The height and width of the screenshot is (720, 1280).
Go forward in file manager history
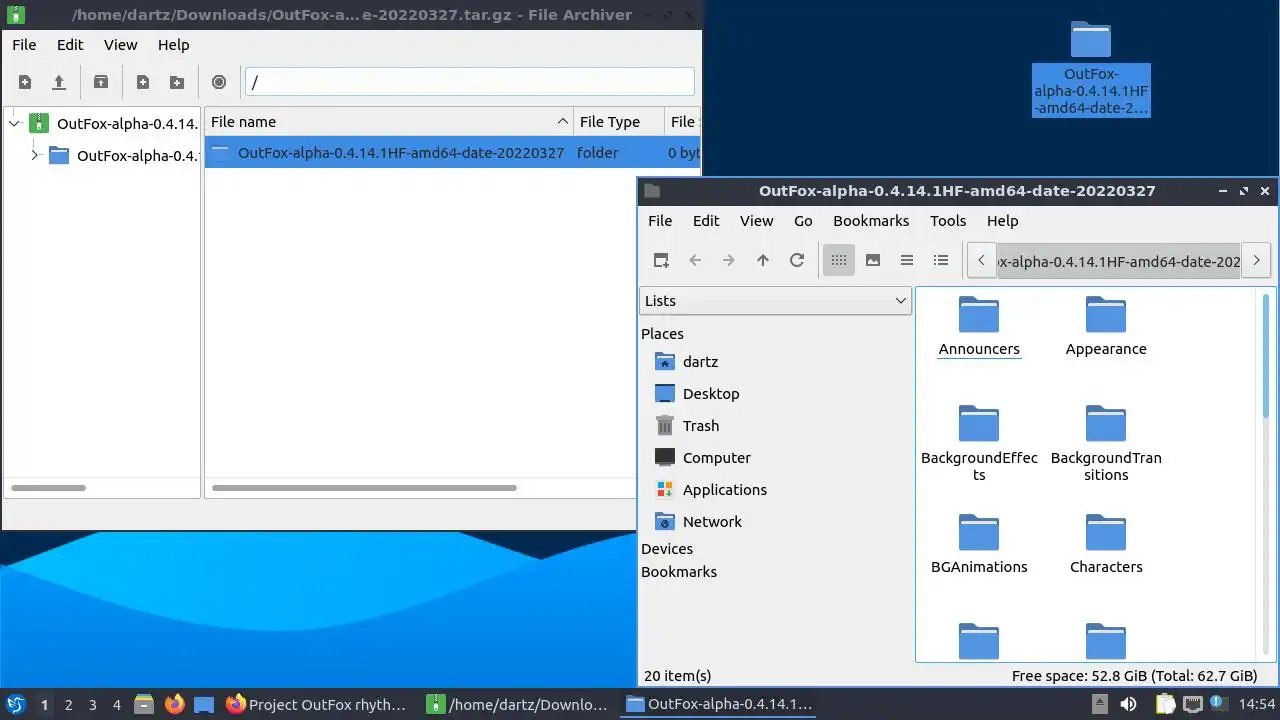[x=729, y=260]
